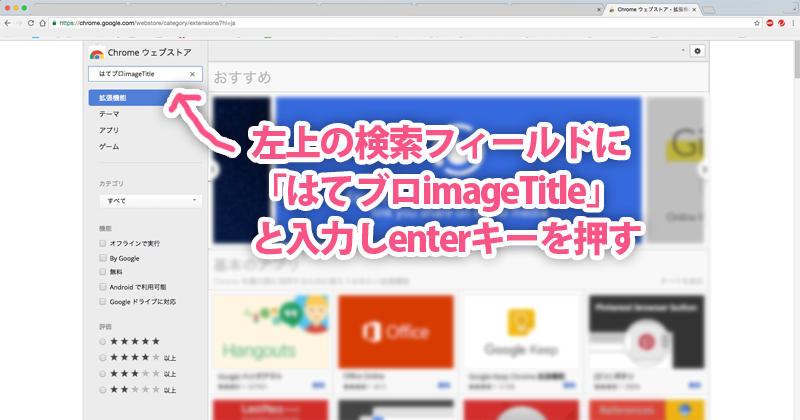Show next featured banner with right arrow
Image resolution: width=800 pixels, height=420 pixels.
pos(704,170)
